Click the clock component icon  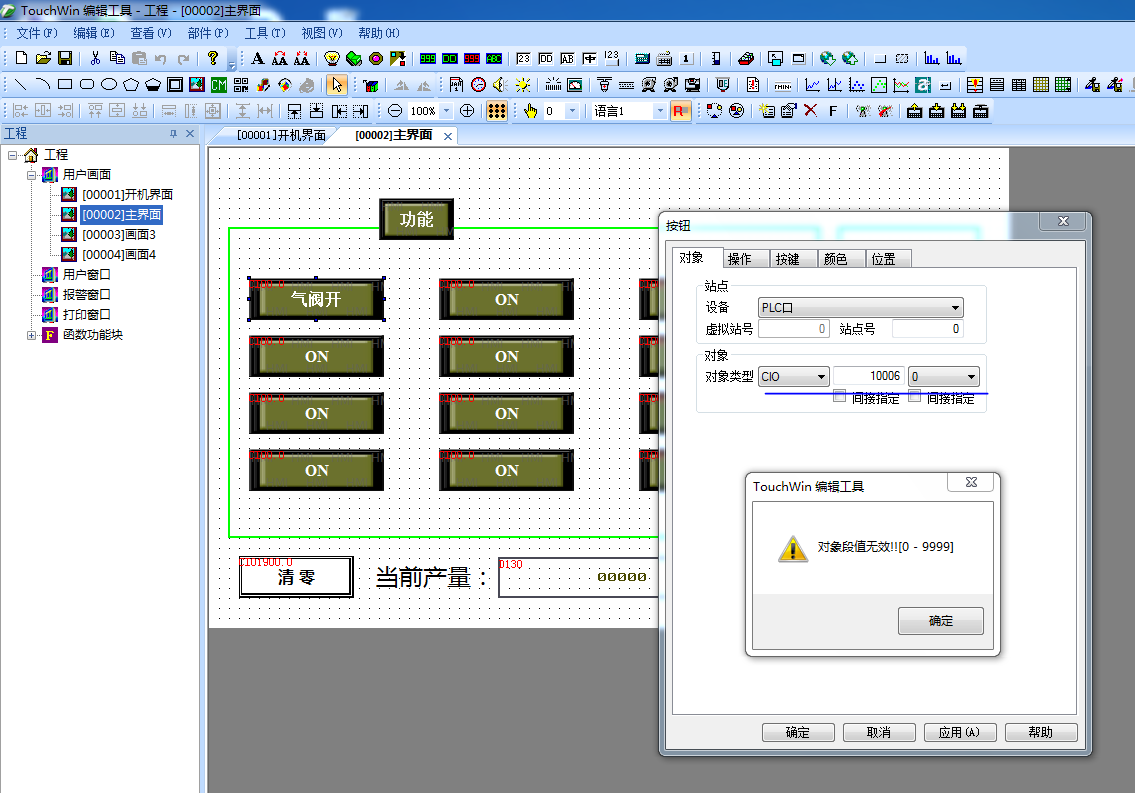[x=478, y=85]
